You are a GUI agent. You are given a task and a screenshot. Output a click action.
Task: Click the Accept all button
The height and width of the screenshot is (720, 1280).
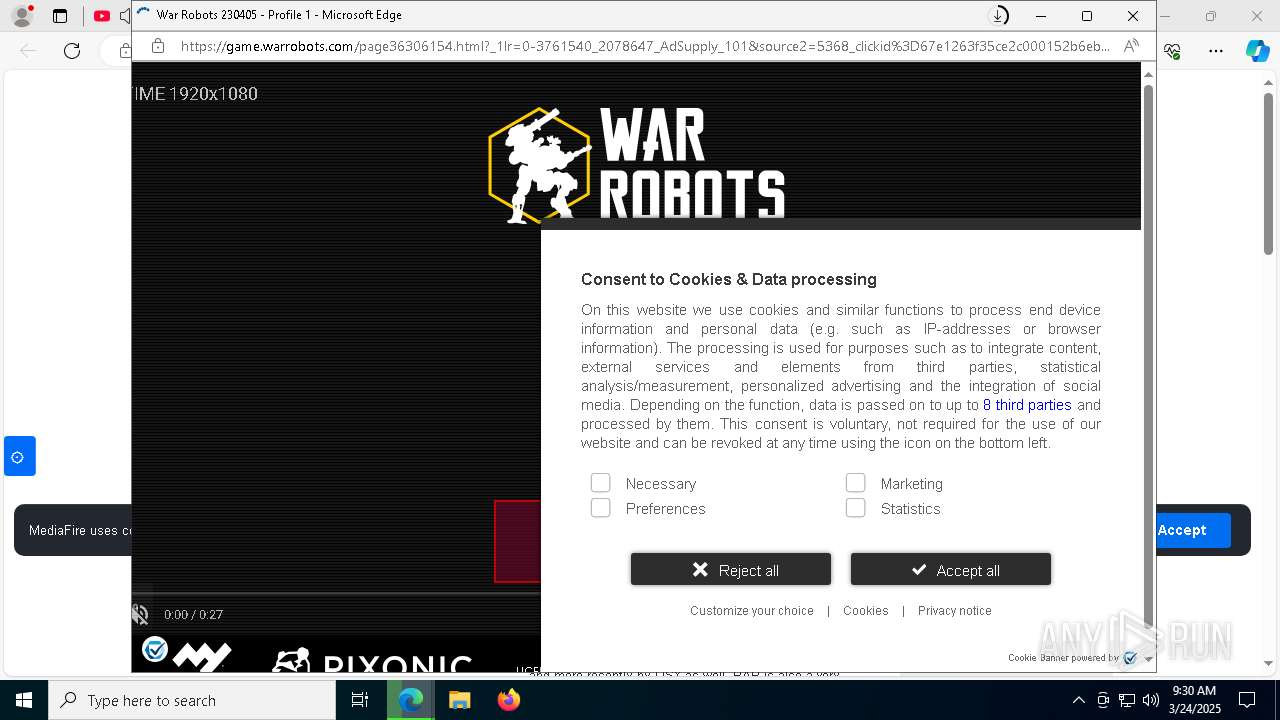[x=951, y=570]
